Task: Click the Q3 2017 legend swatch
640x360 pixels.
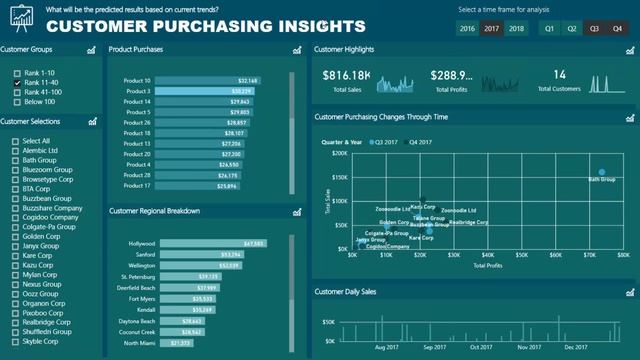Action: click(371, 142)
